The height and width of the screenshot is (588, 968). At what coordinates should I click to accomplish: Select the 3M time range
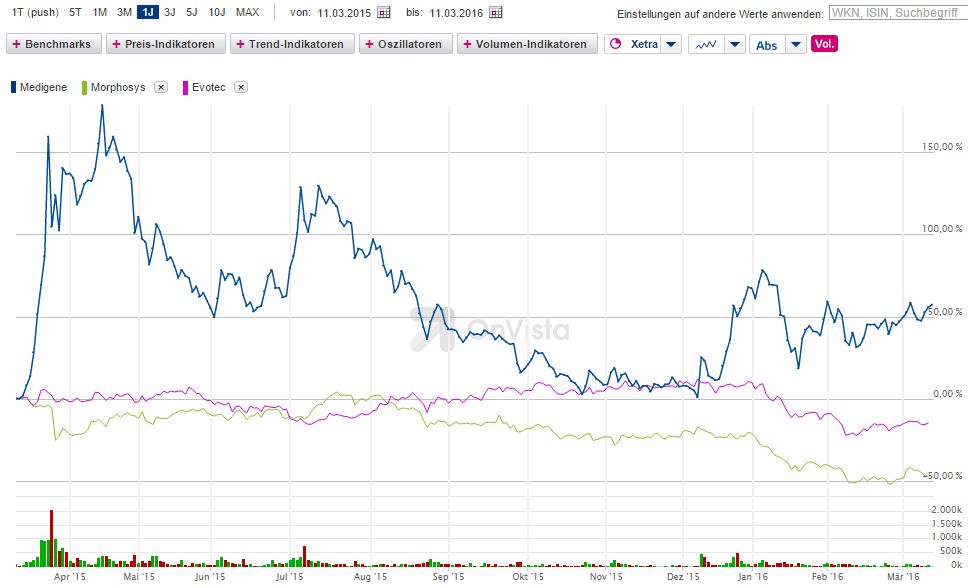coord(124,12)
